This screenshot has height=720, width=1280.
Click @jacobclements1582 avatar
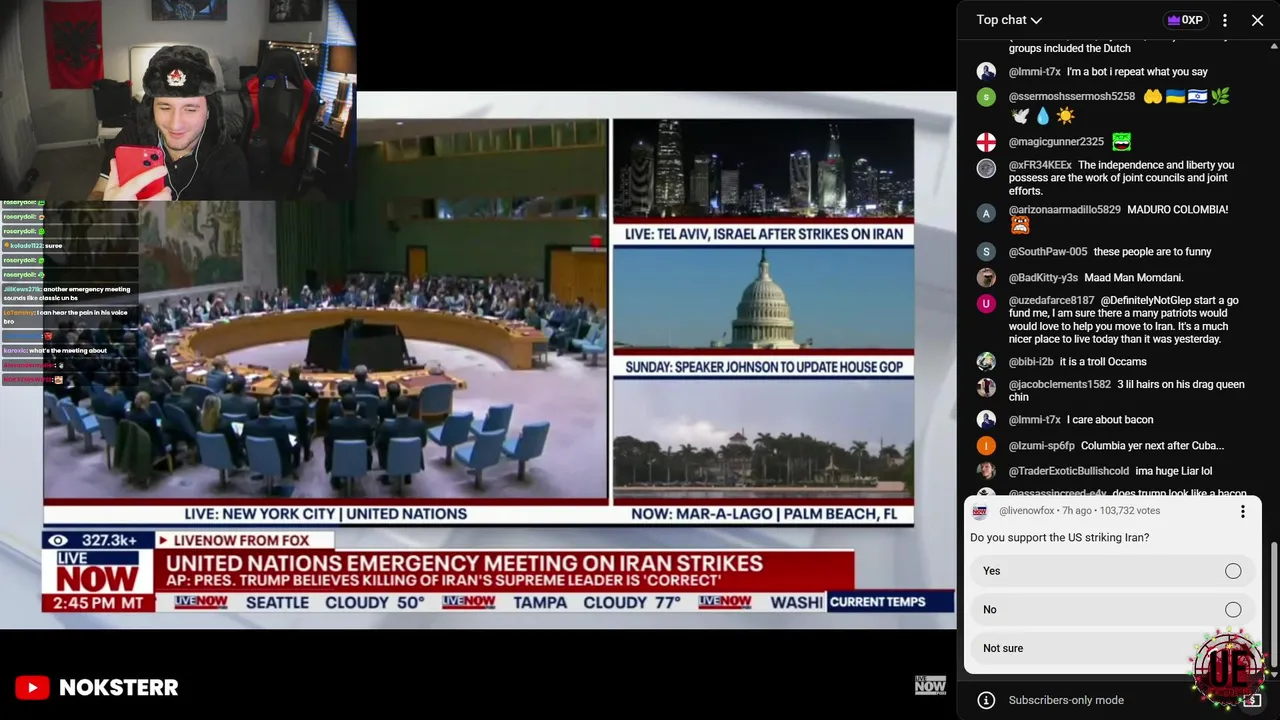point(986,388)
